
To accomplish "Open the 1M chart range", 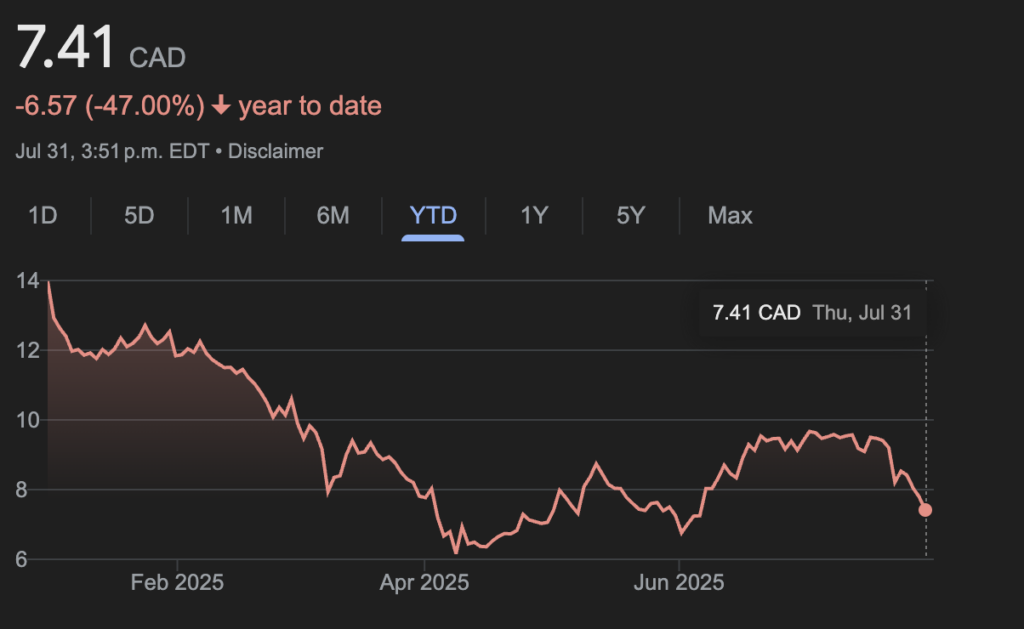I will 236,215.
